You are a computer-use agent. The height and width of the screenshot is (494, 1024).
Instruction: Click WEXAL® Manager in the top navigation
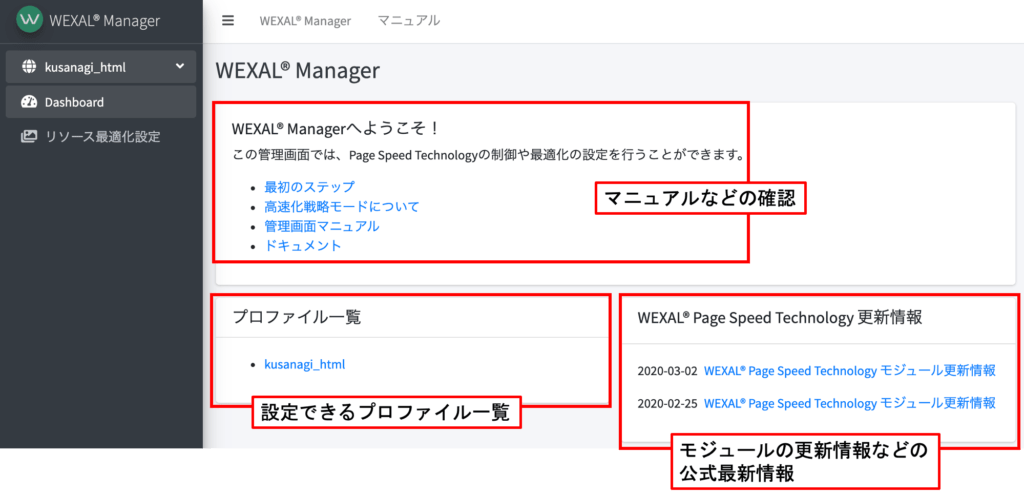(305, 21)
